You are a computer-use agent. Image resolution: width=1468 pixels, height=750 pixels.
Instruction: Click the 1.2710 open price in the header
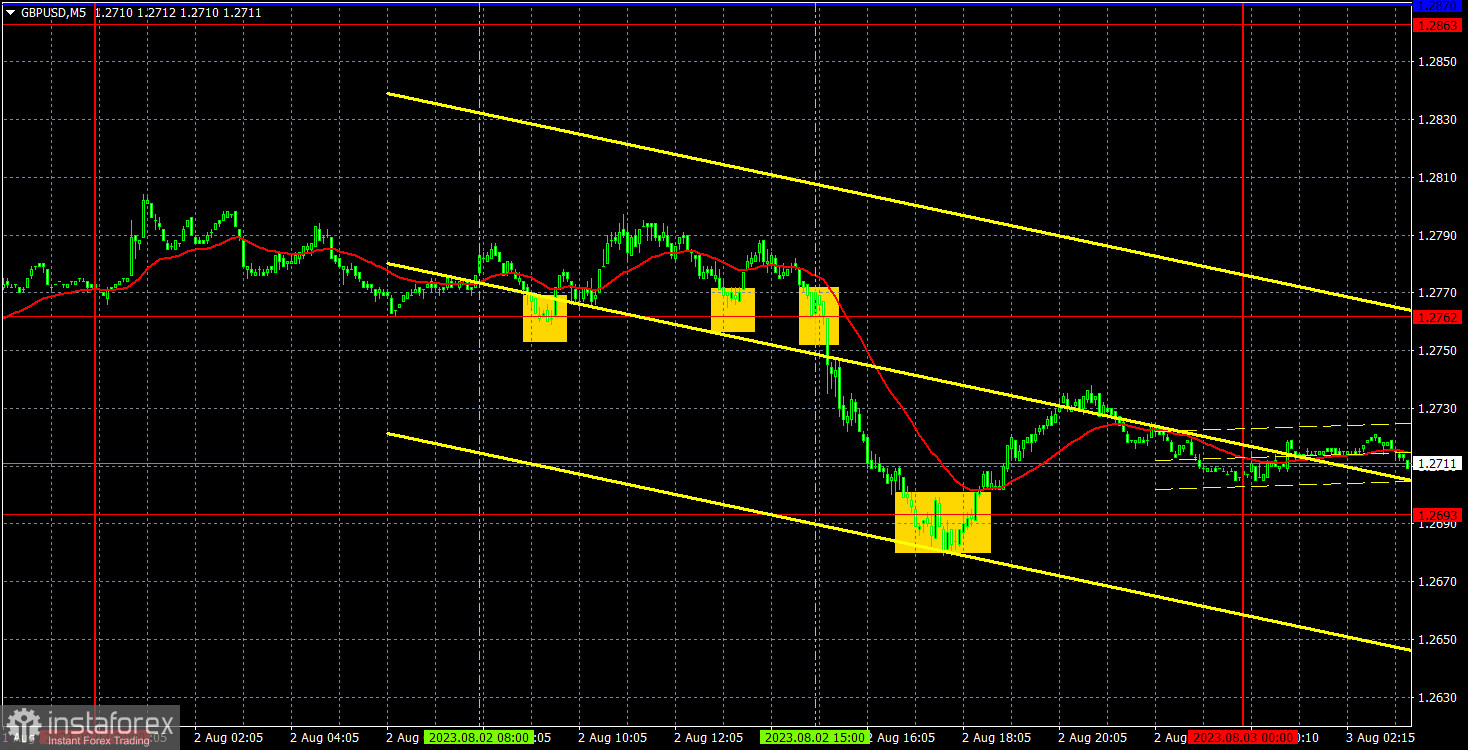tap(113, 13)
